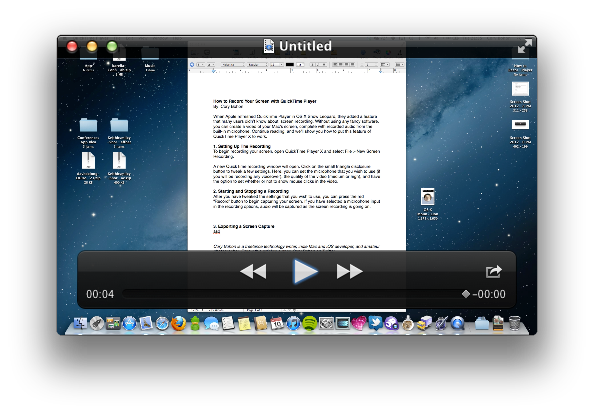Enter full screen with arrows icon
594x414 pixels.
[525, 47]
